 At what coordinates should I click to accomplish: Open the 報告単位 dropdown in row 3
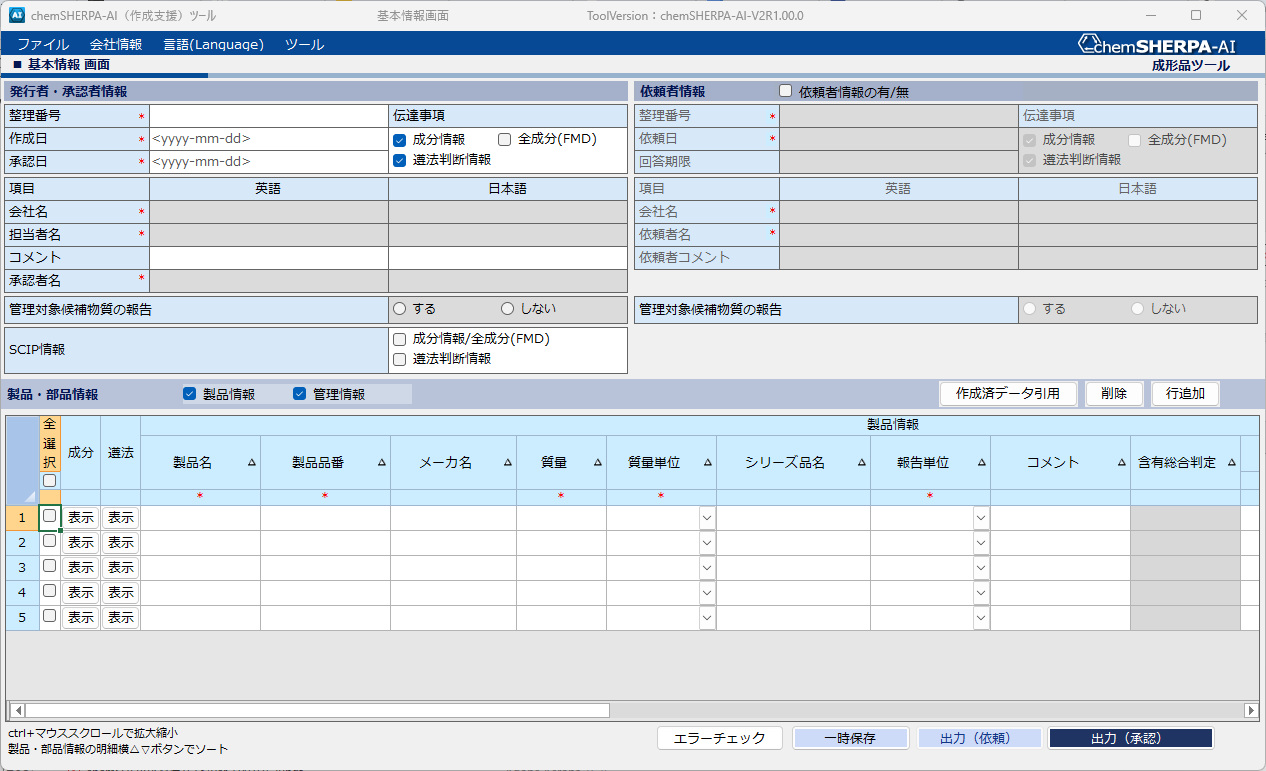pyautogui.click(x=981, y=568)
